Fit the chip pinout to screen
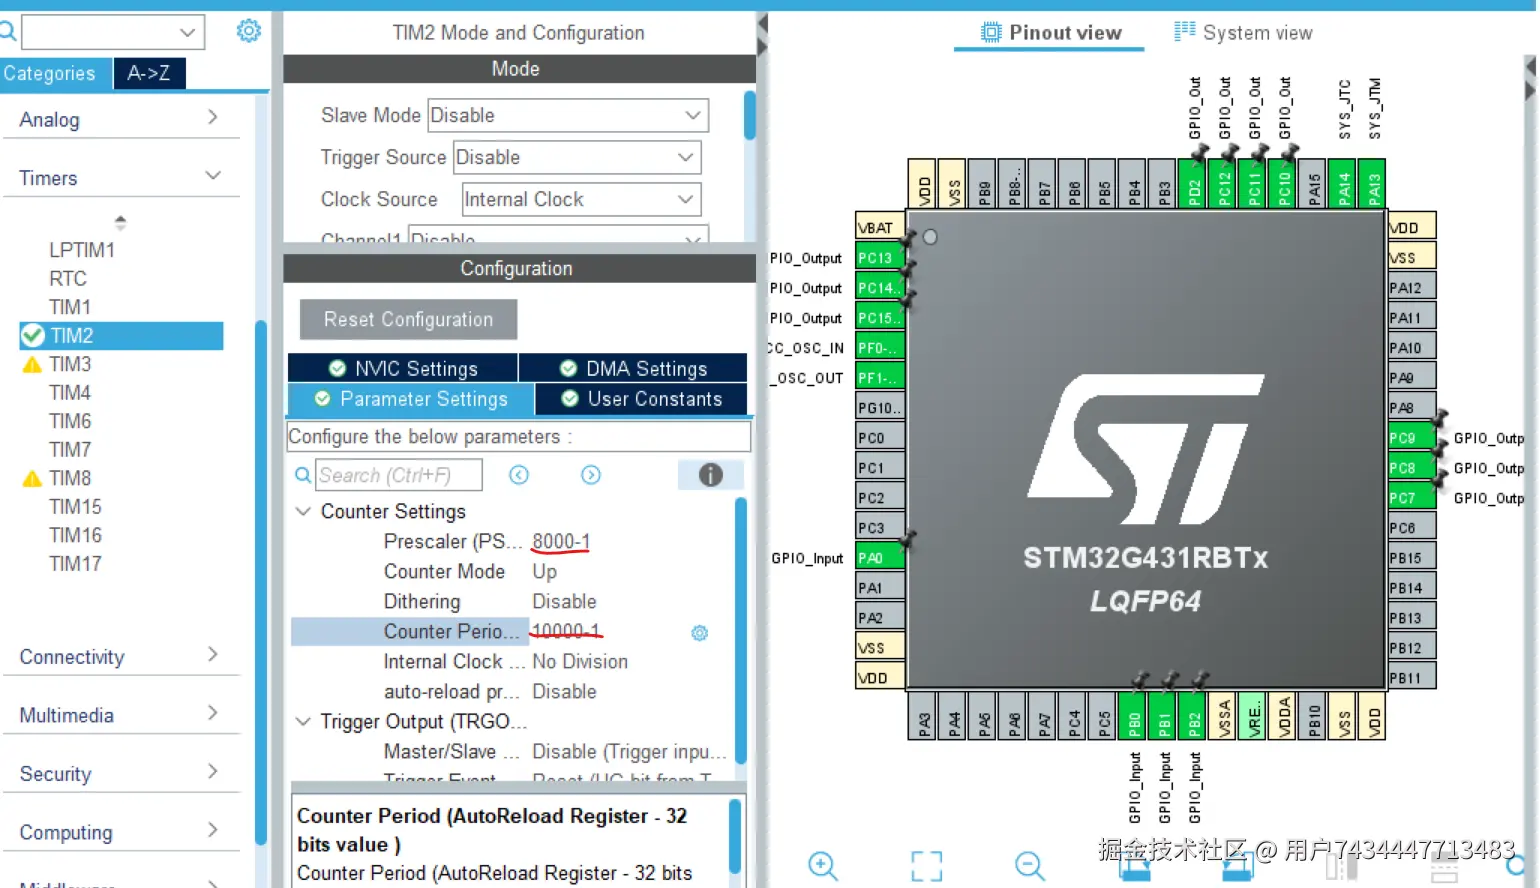The width and height of the screenshot is (1540, 888). click(926, 866)
